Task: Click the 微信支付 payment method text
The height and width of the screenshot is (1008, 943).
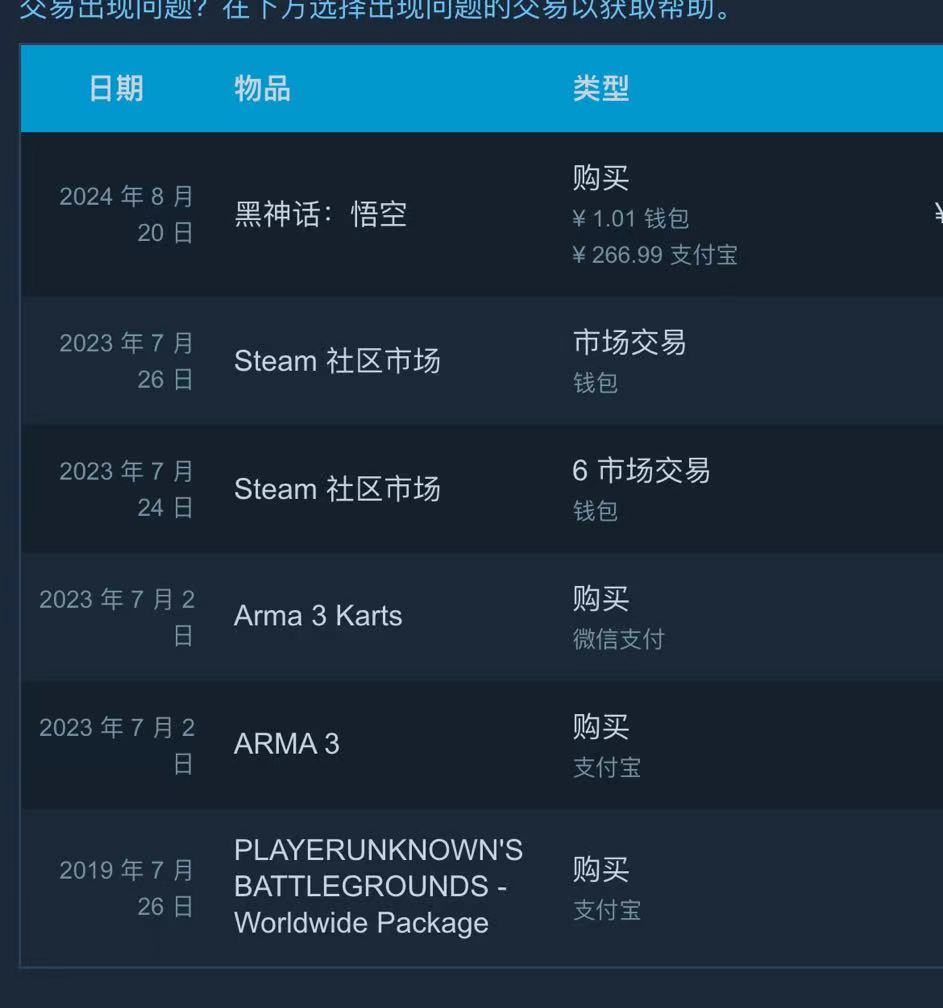Action: [x=618, y=640]
